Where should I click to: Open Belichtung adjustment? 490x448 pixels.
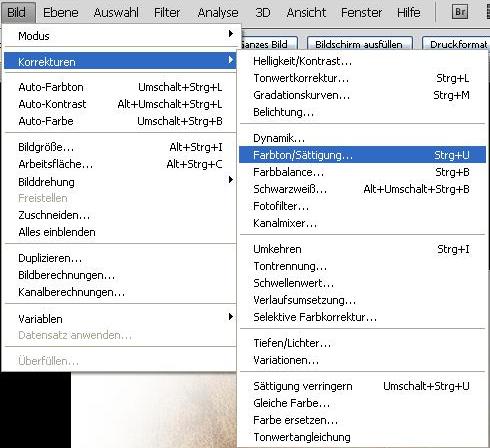tap(362, 112)
